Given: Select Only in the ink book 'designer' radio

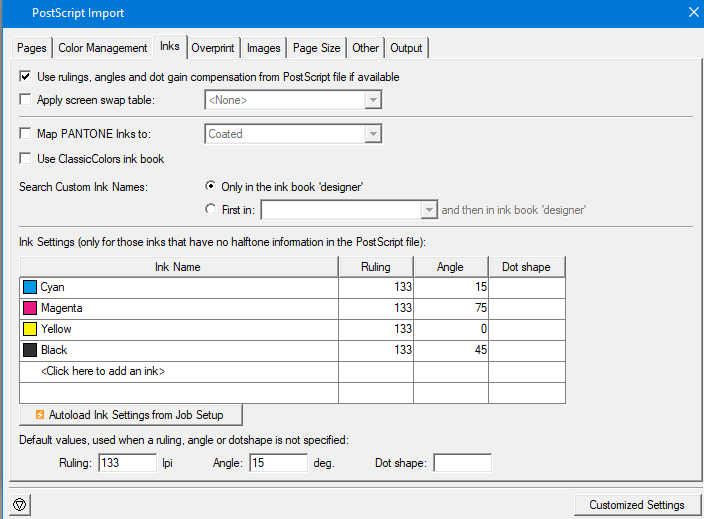Looking at the screenshot, I should click(210, 186).
